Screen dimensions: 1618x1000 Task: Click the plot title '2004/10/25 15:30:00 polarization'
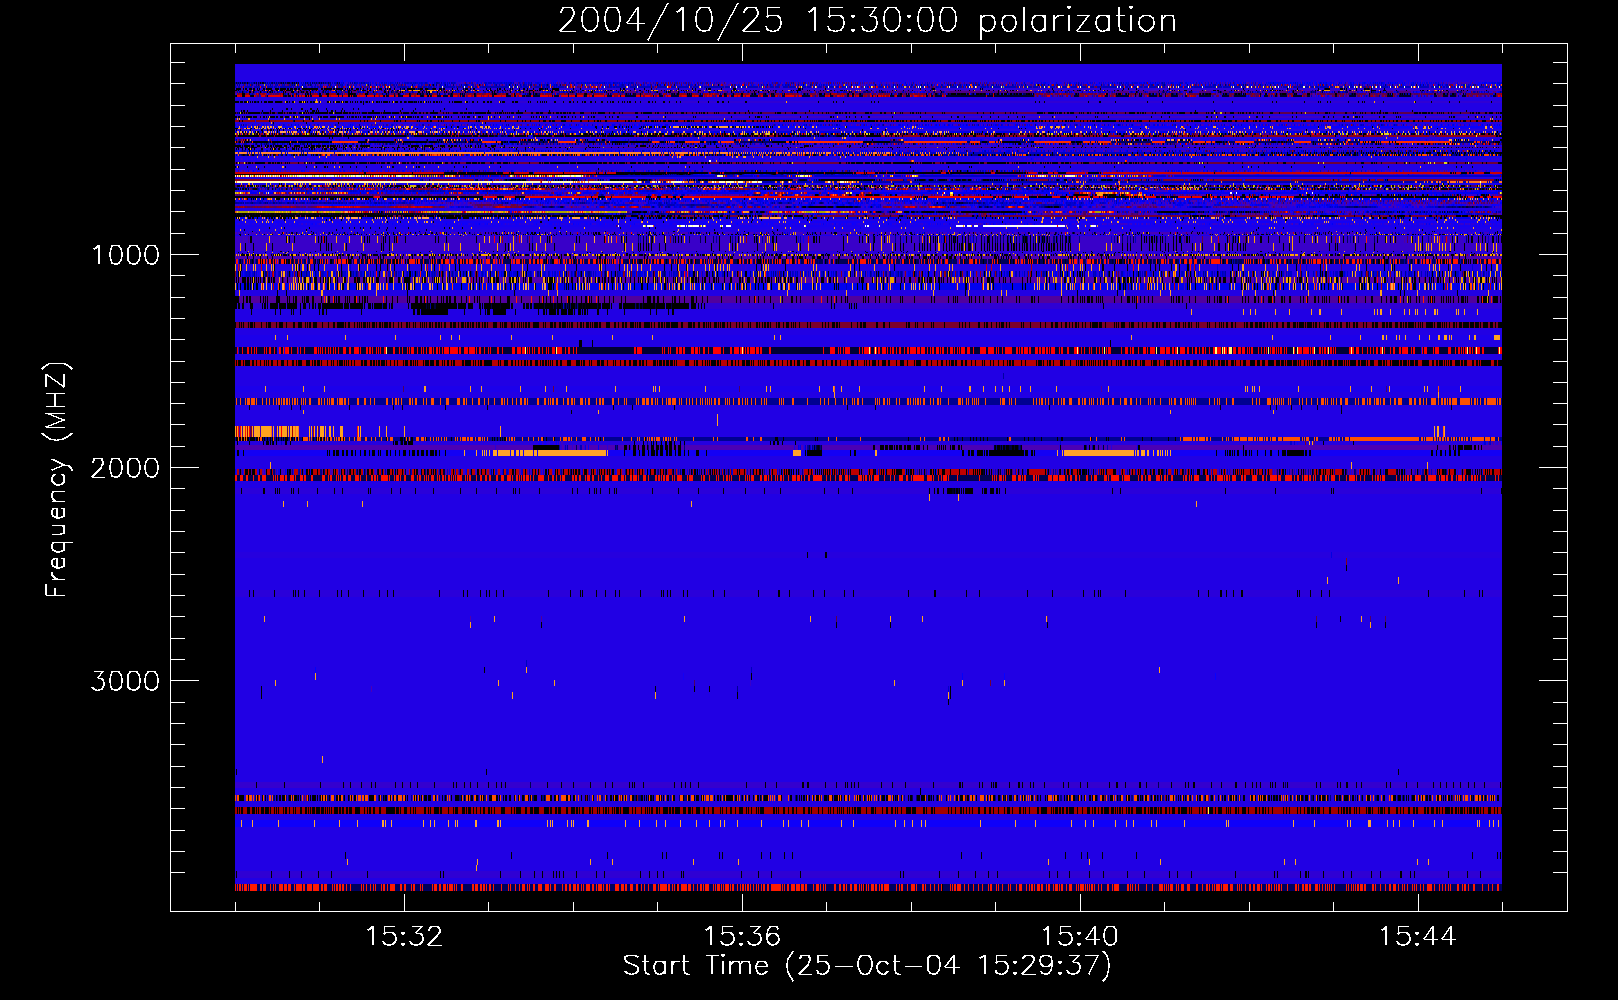(x=867, y=20)
